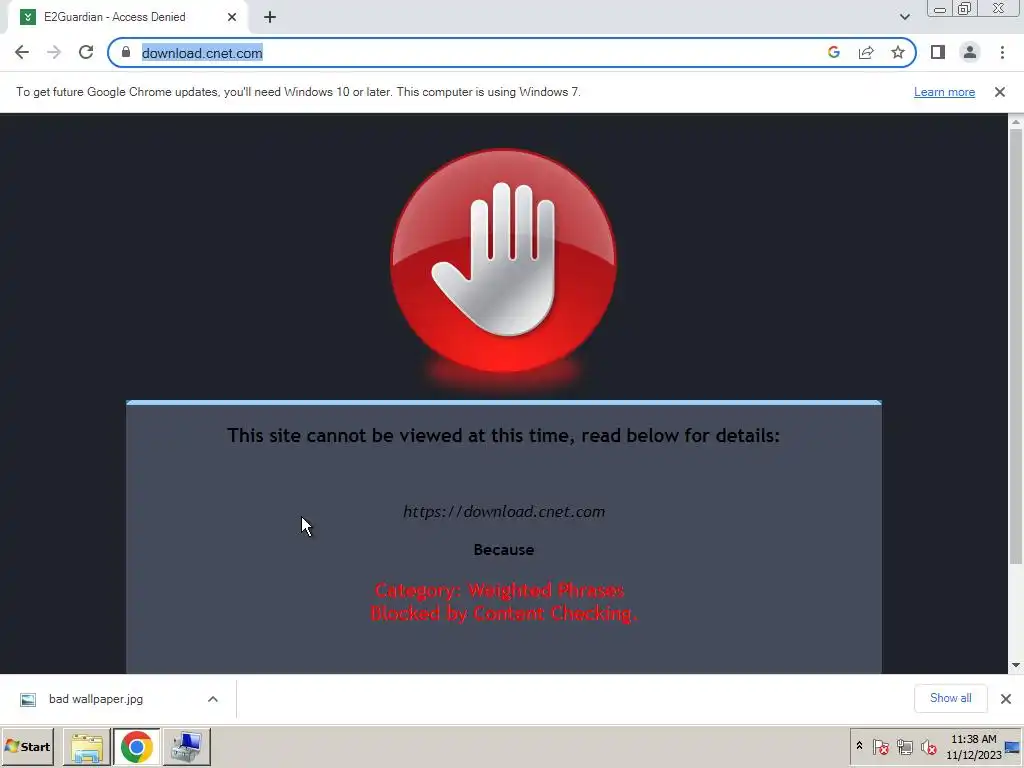Go back to the previous page

coord(22,52)
